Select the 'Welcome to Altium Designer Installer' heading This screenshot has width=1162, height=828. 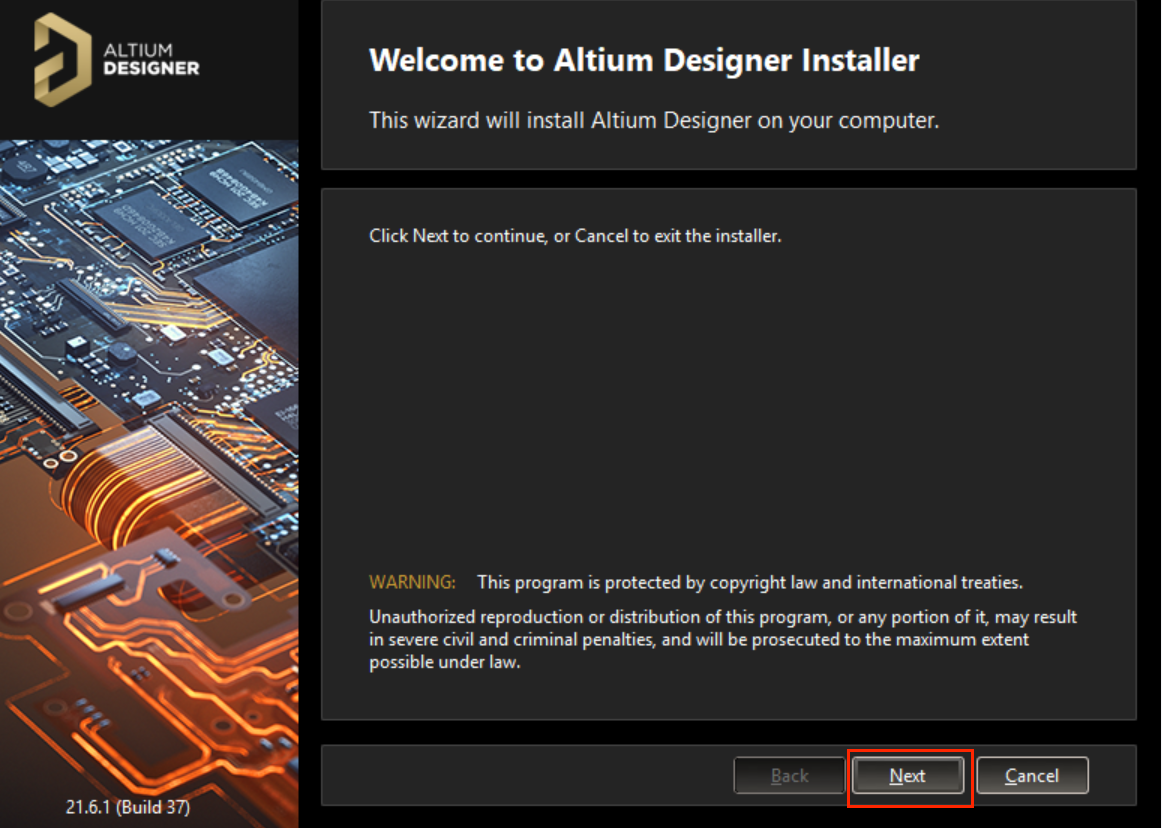tap(644, 60)
